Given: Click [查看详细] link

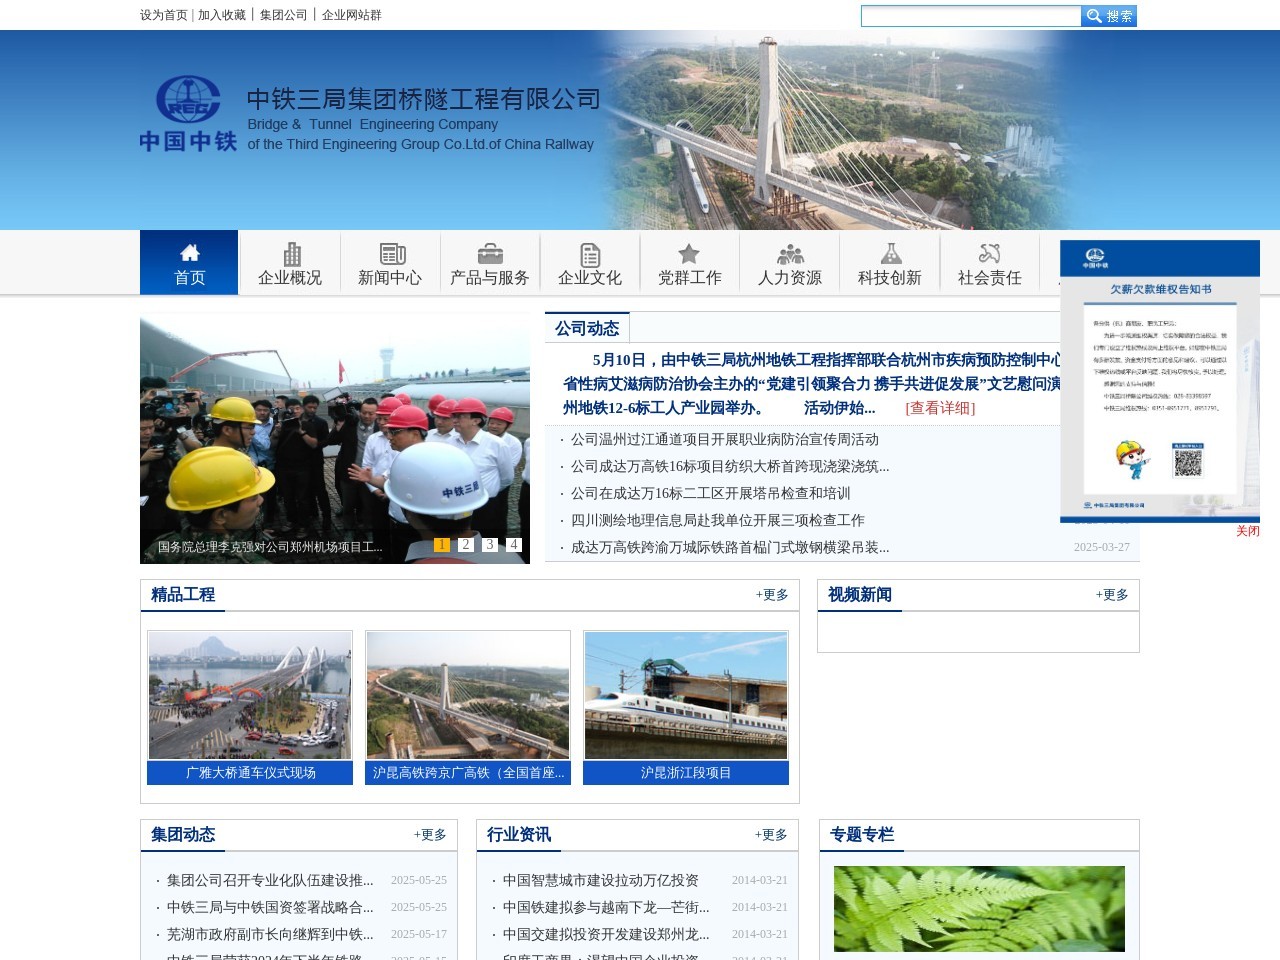Looking at the screenshot, I should 940,408.
